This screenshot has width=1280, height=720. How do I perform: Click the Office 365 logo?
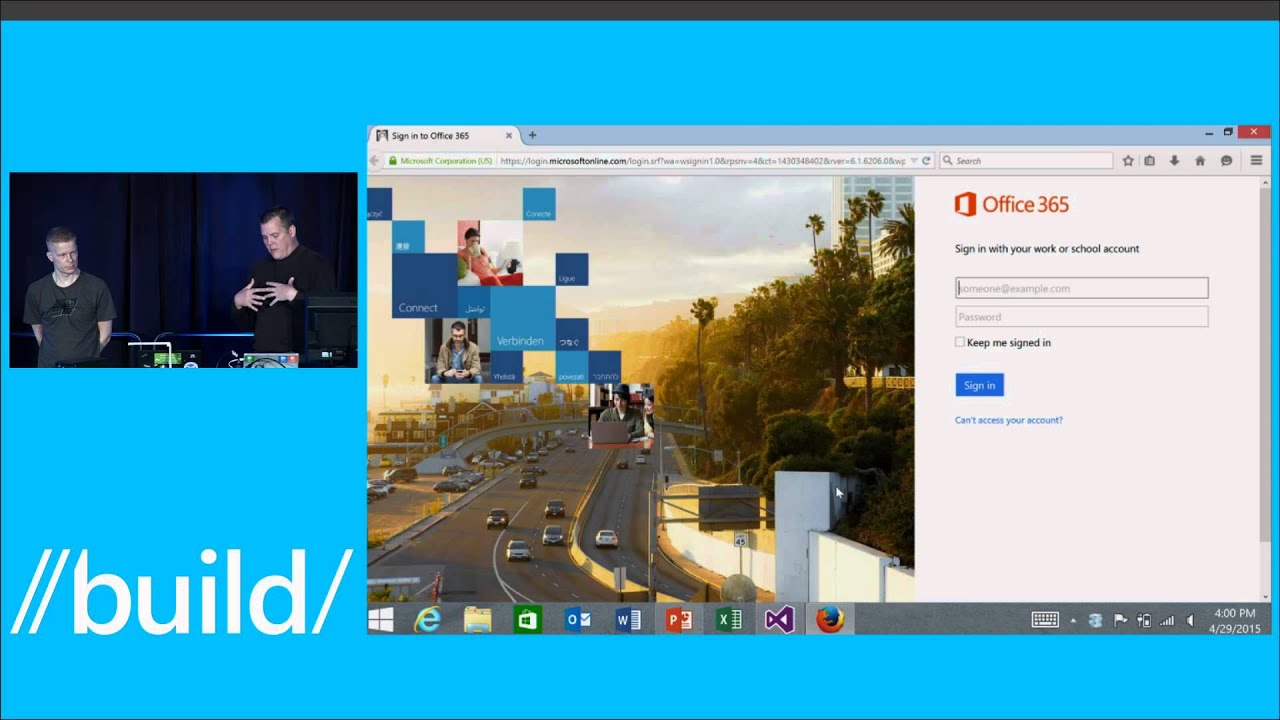point(1012,204)
